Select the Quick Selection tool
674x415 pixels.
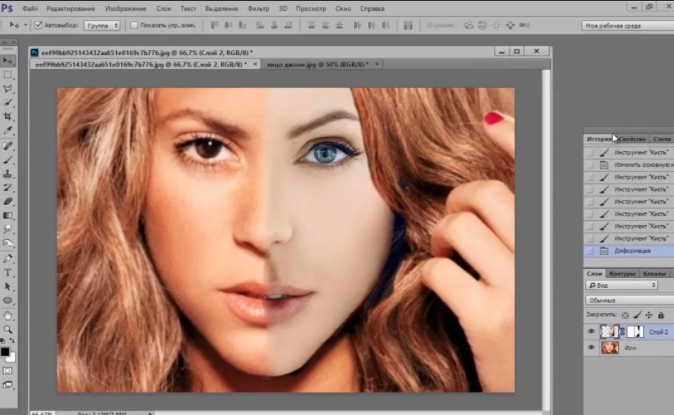(8, 102)
